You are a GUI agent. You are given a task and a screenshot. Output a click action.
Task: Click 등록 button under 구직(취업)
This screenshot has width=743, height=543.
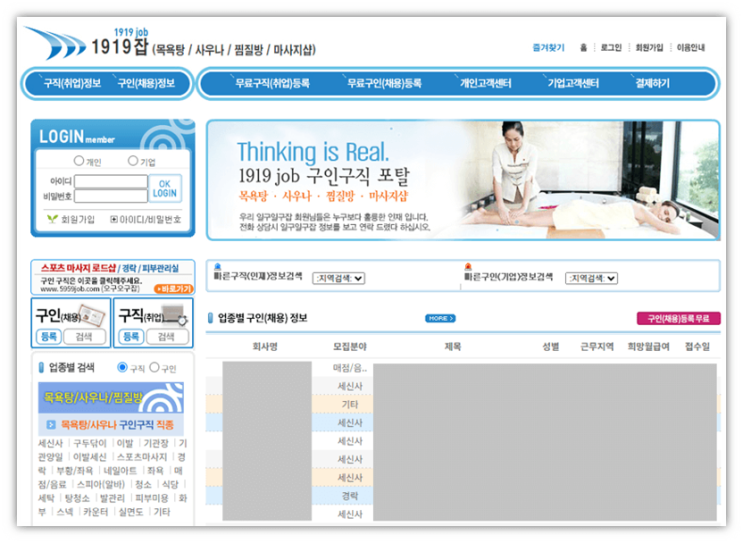coord(131,336)
